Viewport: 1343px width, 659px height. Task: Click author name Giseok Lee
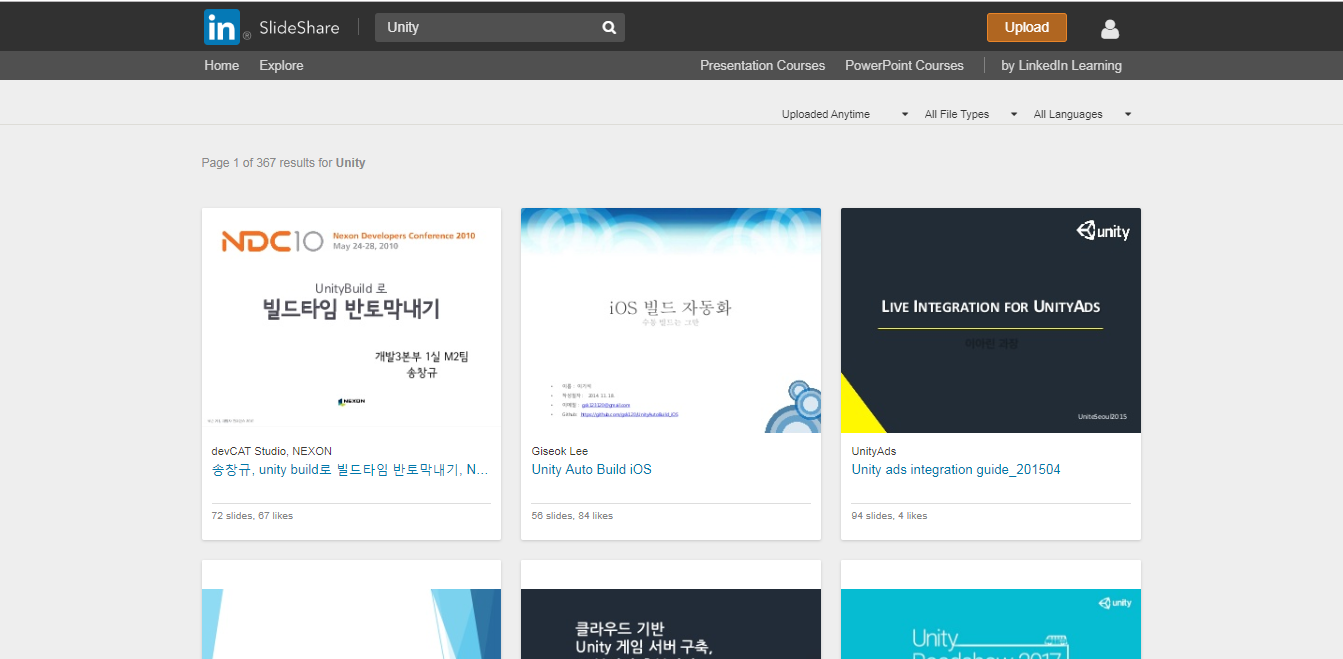pos(560,451)
